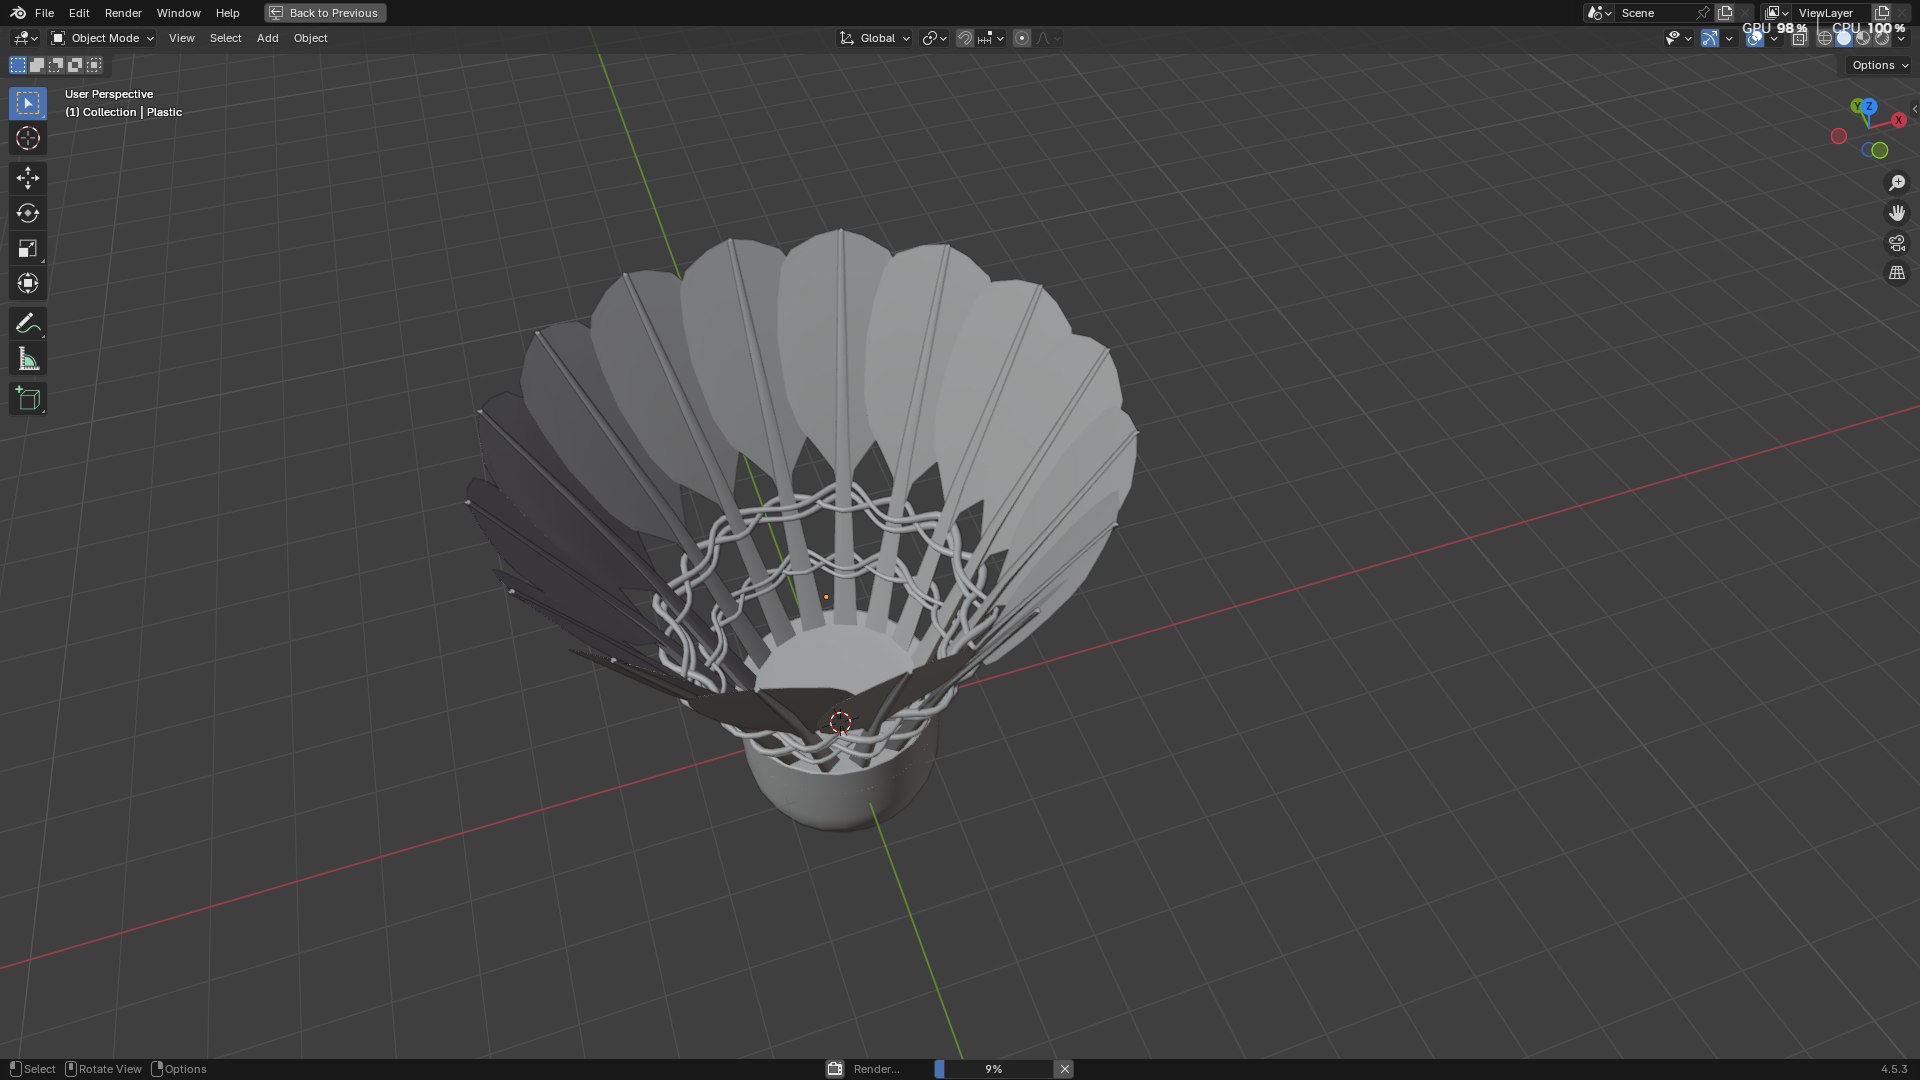The width and height of the screenshot is (1920, 1080).
Task: Expand the overlays options arrow
Action: click(x=1774, y=38)
